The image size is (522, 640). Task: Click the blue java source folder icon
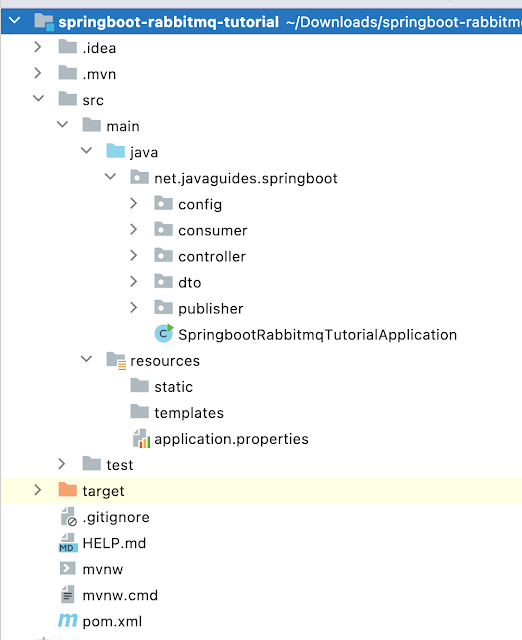116,151
